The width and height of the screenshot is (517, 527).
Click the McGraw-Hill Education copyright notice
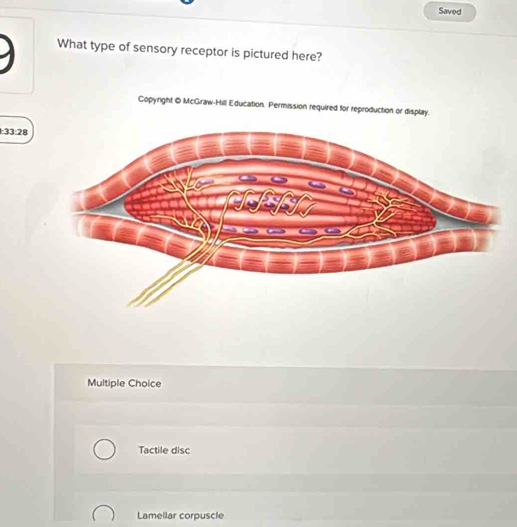tap(284, 106)
